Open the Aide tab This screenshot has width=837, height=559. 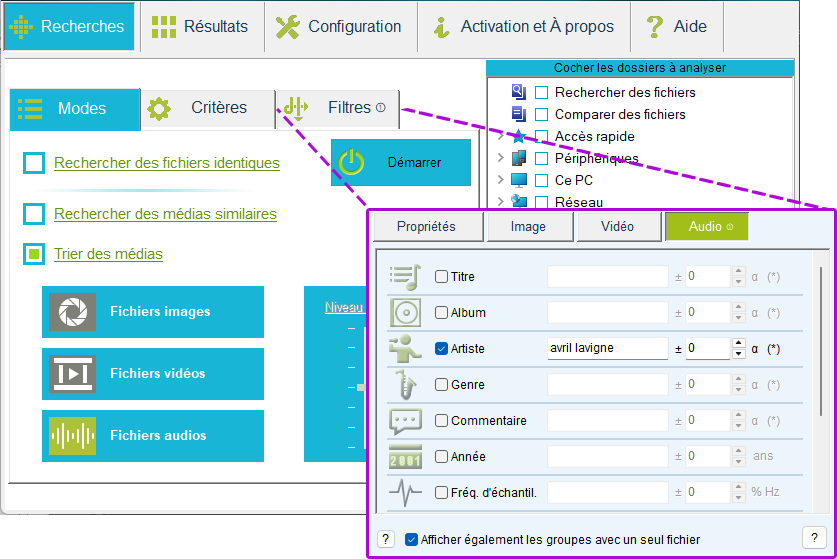(677, 27)
